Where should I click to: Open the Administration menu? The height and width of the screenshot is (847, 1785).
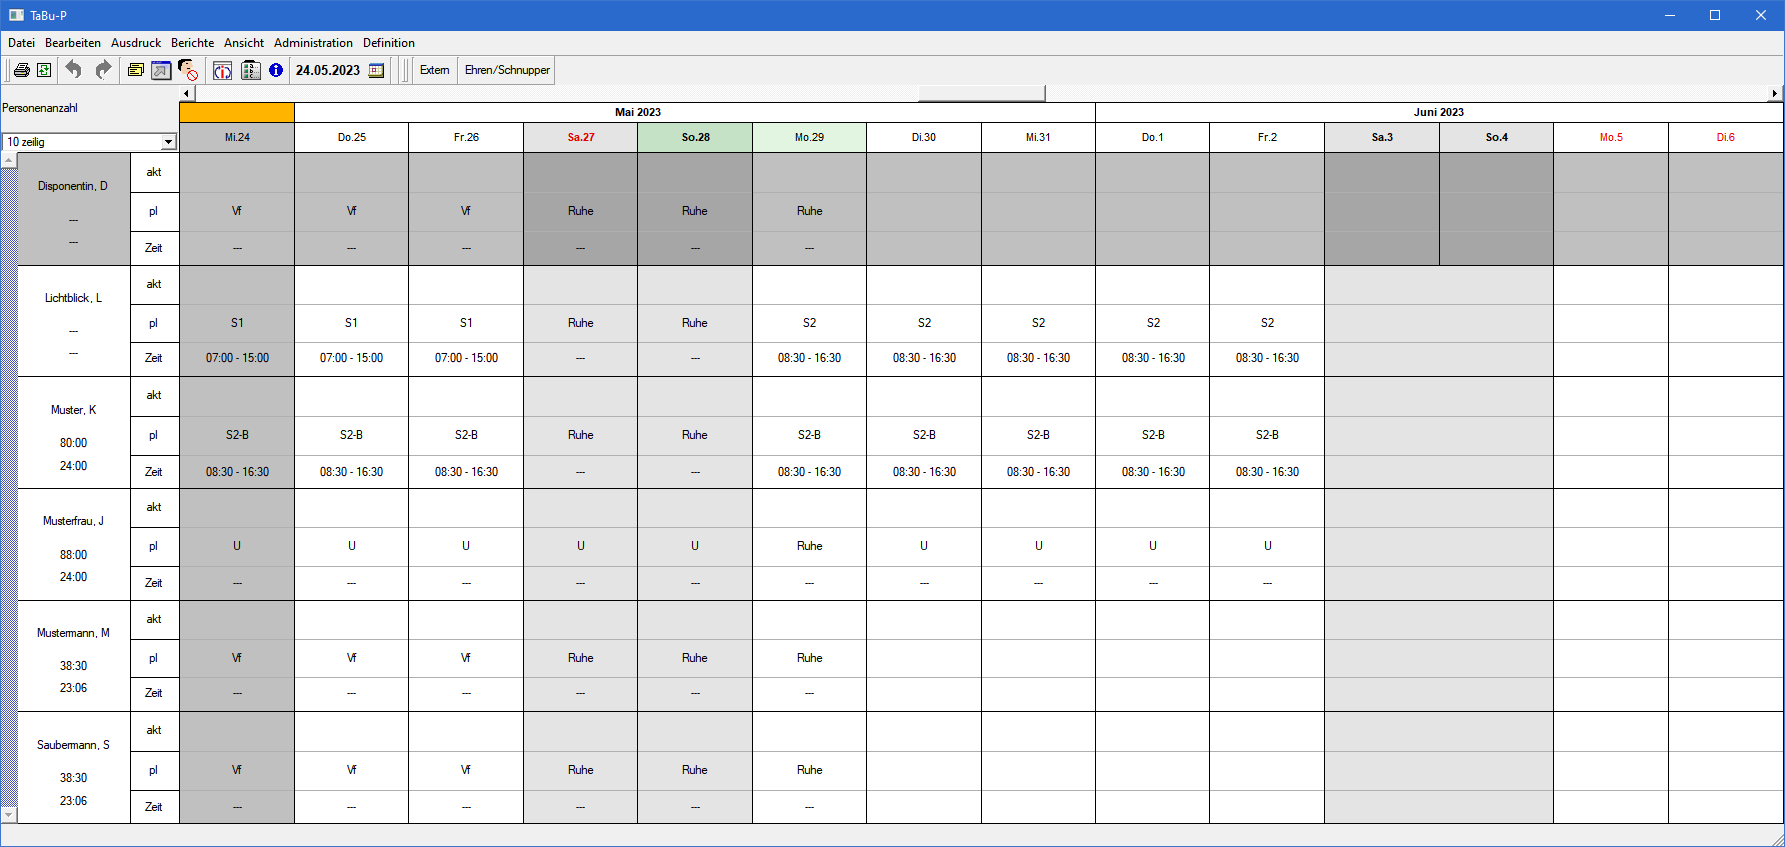313,43
